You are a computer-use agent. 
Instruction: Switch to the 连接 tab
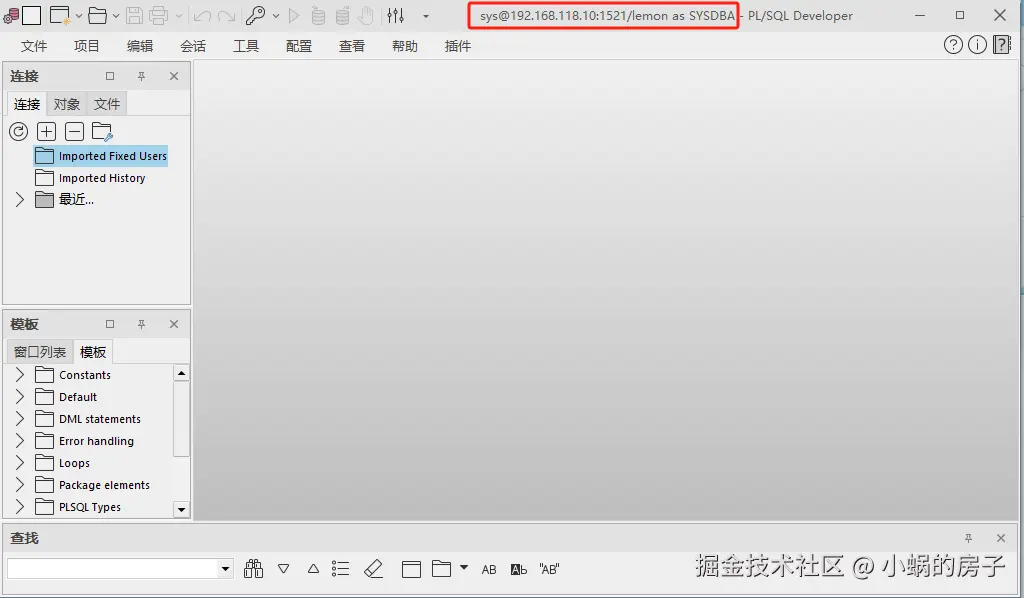tap(27, 104)
